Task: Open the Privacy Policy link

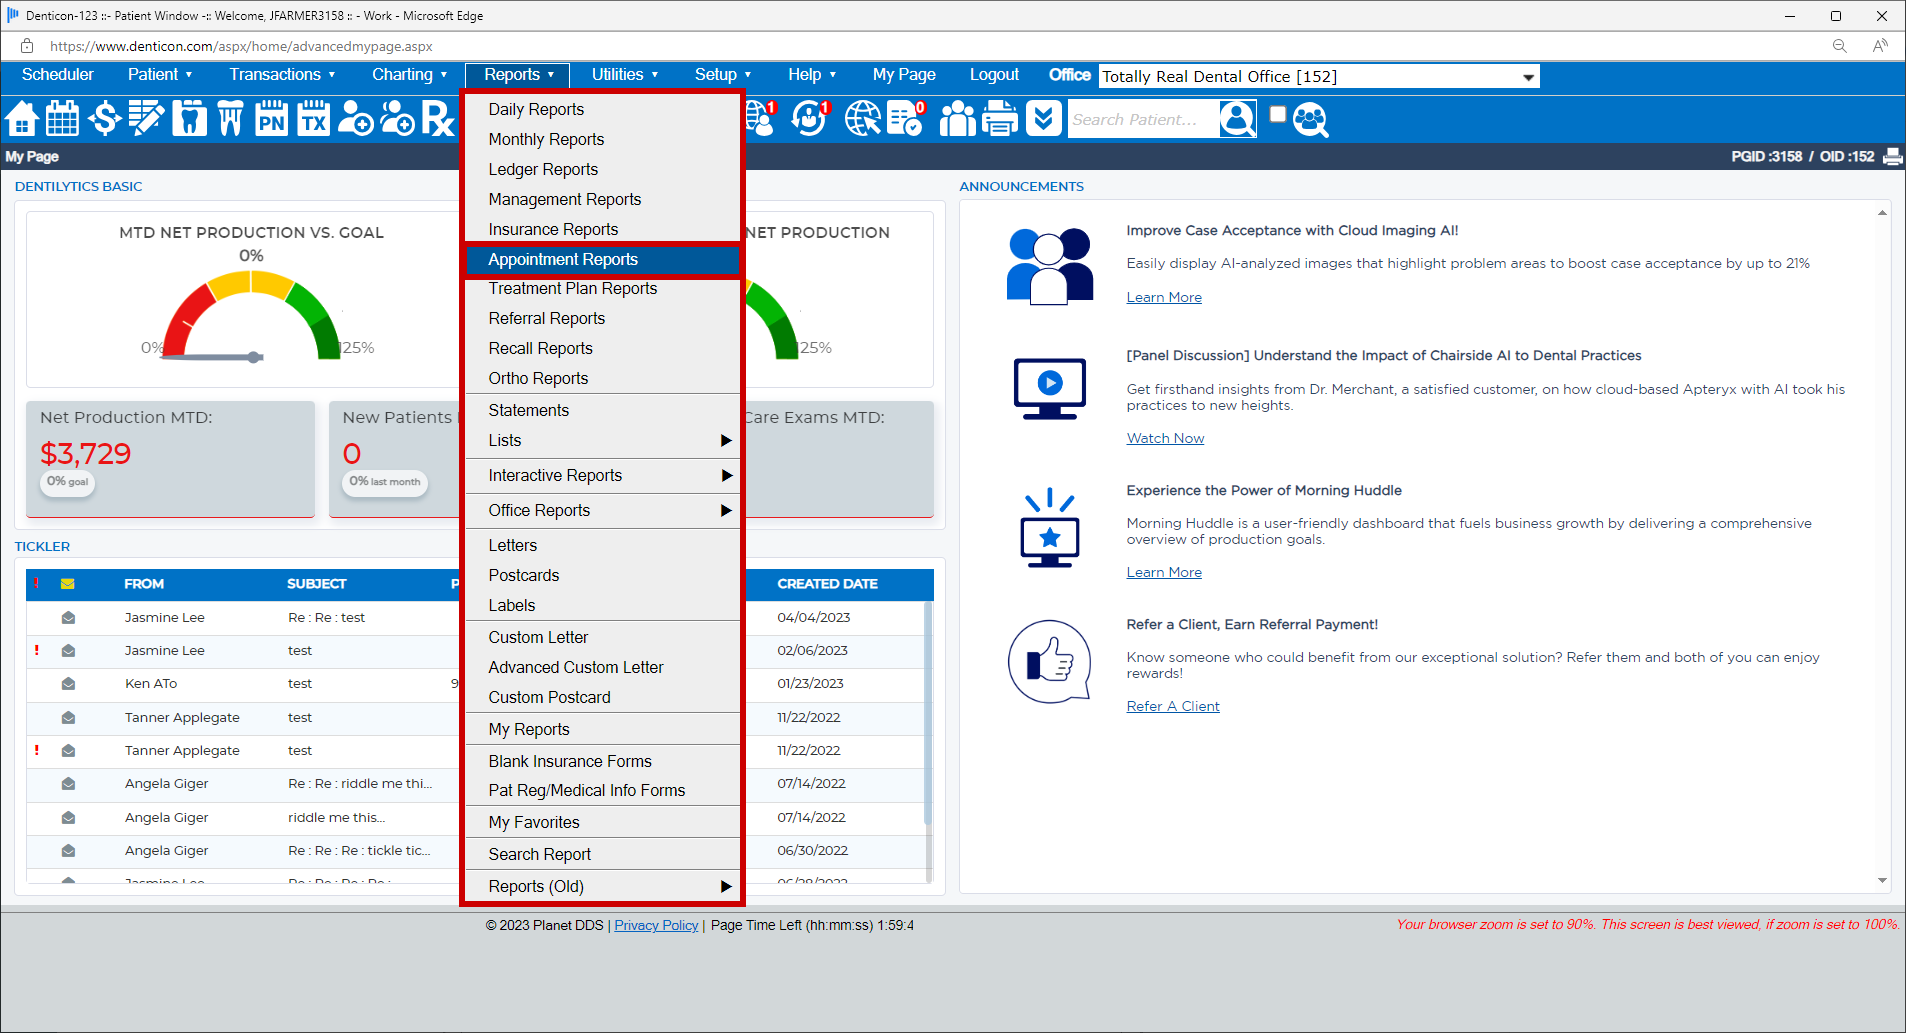Action: [656, 926]
